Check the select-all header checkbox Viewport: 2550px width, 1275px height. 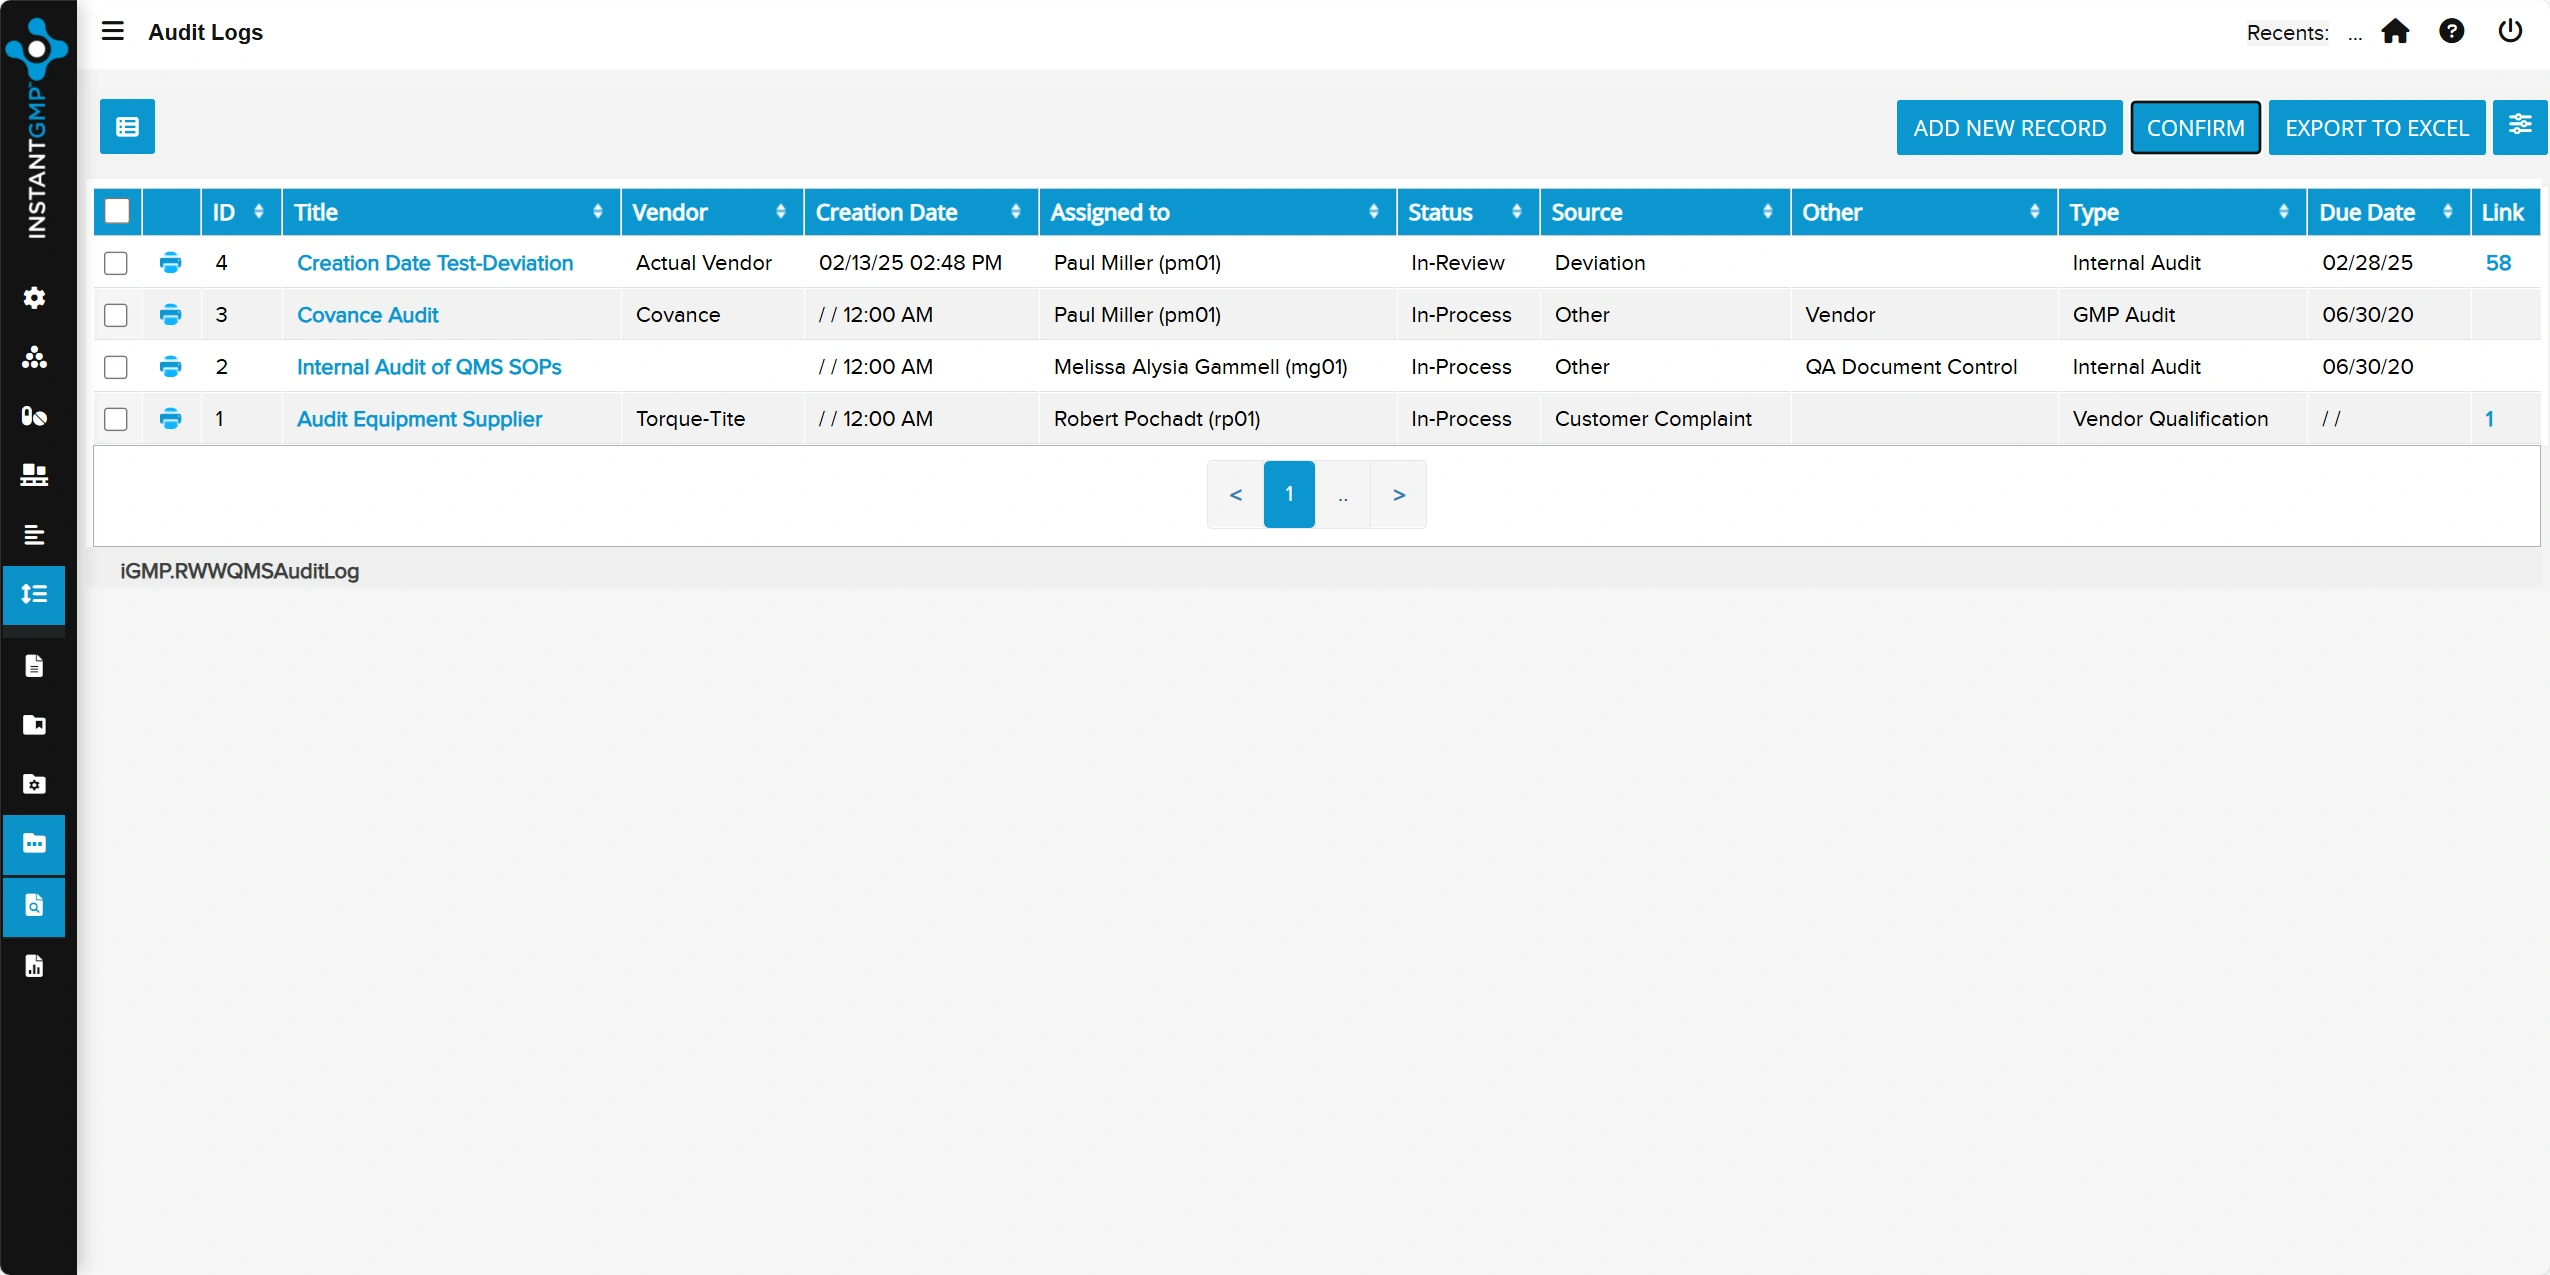click(x=117, y=212)
